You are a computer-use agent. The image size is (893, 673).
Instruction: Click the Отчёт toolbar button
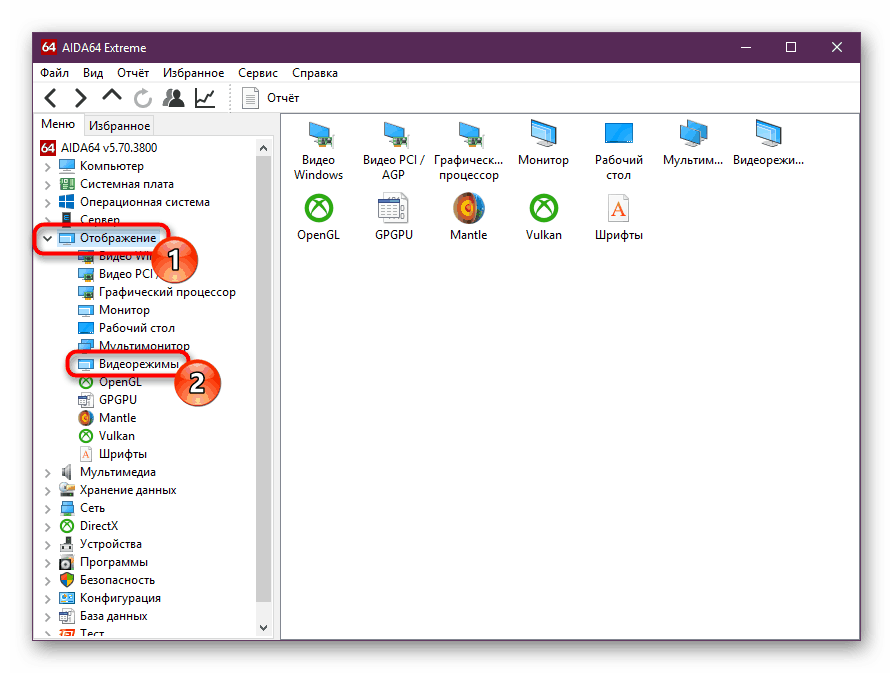point(271,98)
